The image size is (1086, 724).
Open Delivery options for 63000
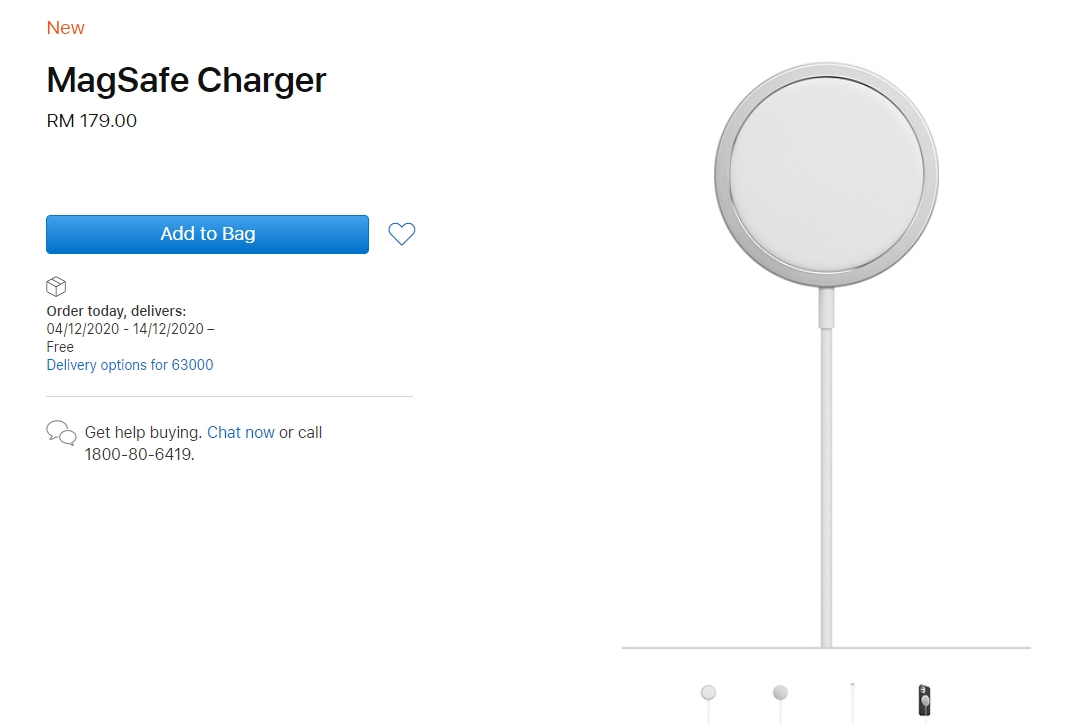point(130,365)
